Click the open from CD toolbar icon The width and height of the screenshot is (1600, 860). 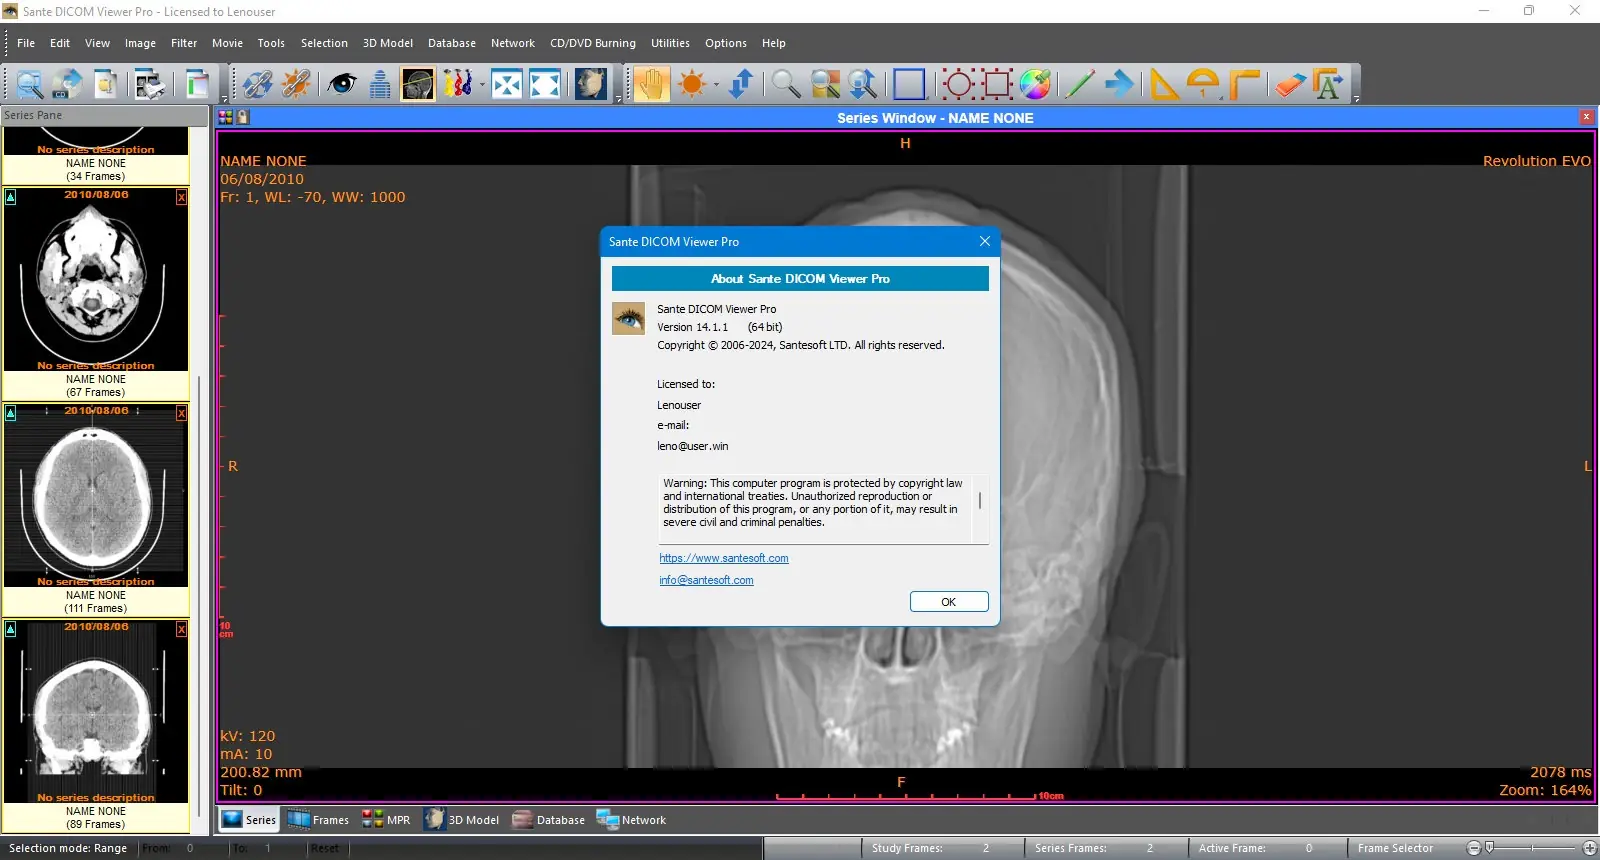pyautogui.click(x=67, y=84)
